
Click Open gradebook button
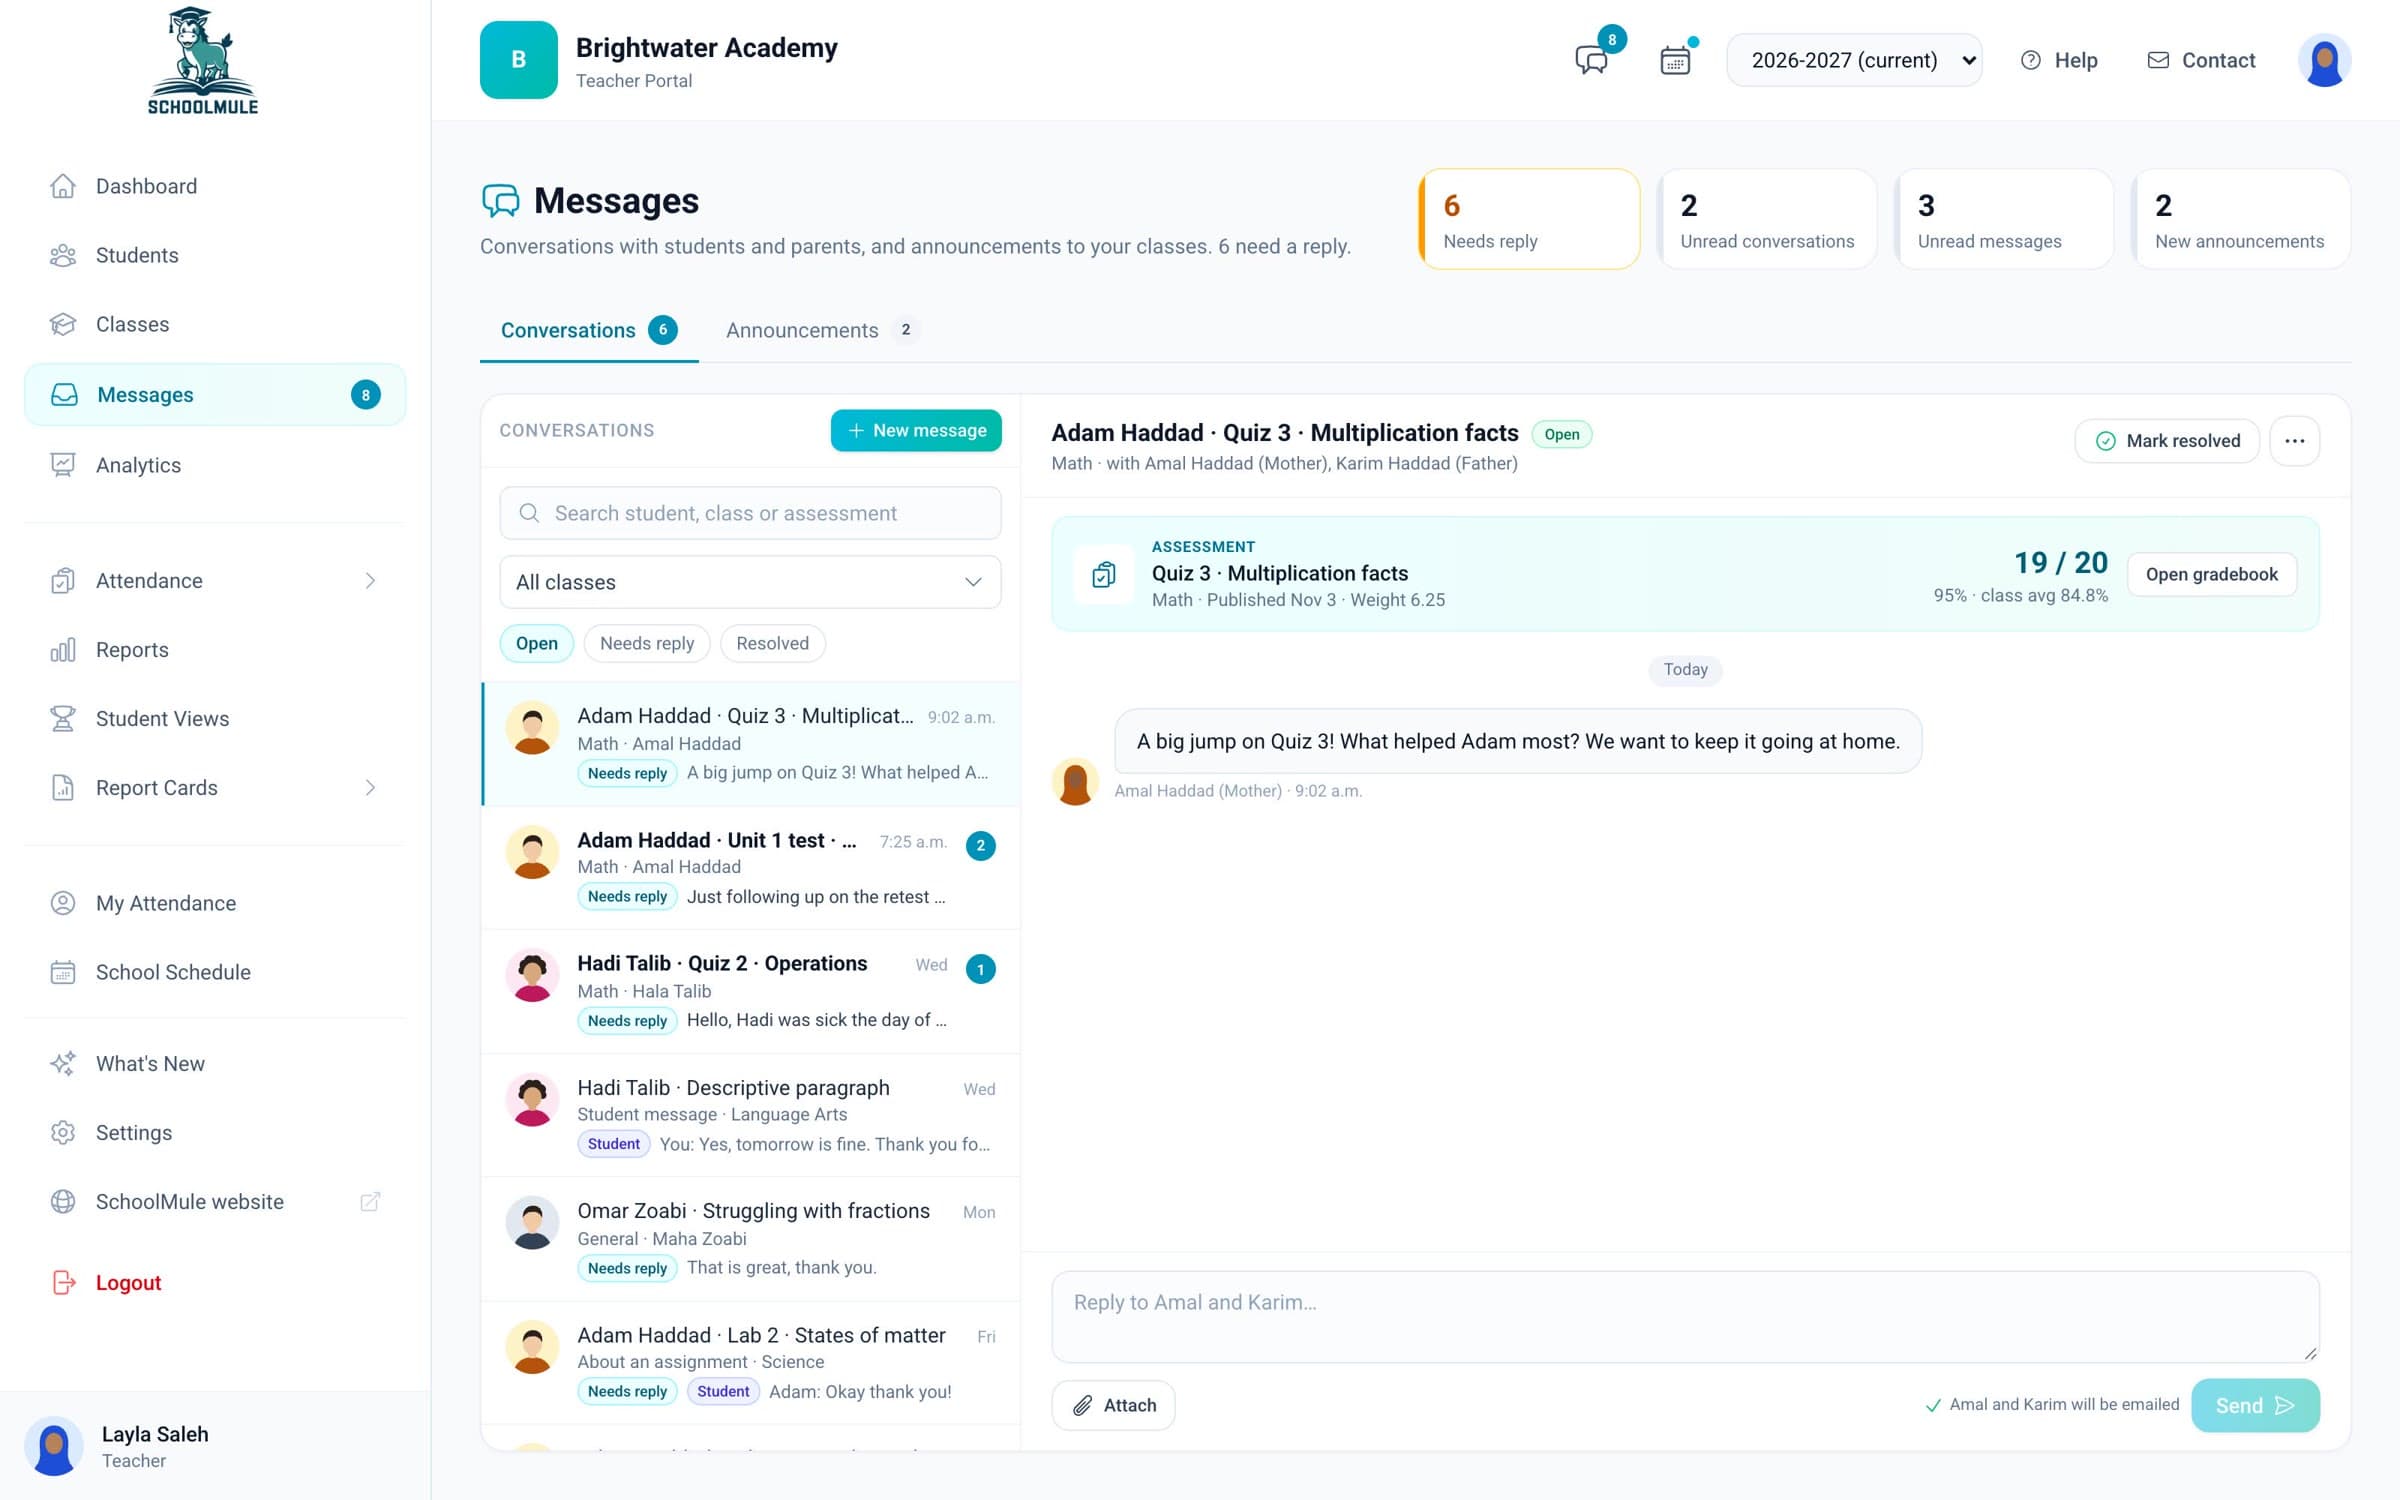coord(2212,574)
